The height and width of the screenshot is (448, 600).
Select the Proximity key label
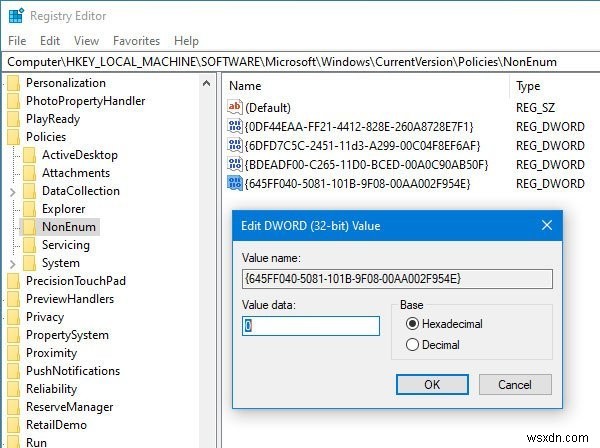click(52, 353)
